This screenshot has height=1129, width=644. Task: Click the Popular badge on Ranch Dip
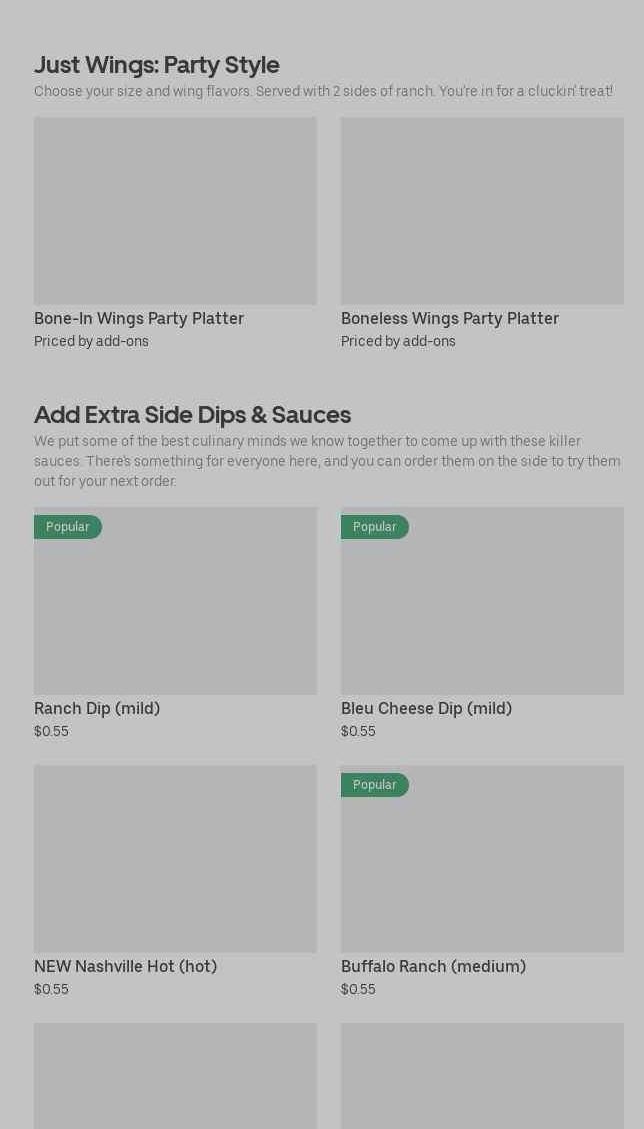pos(68,527)
